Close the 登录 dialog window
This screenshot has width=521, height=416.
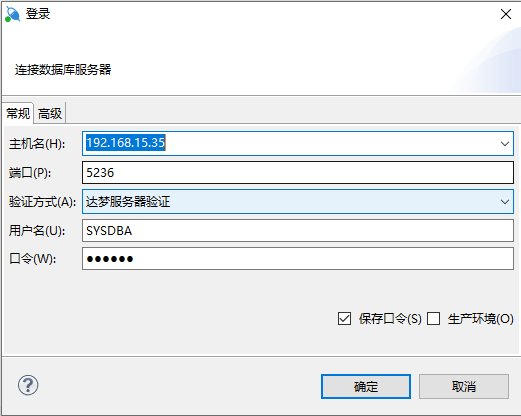pos(506,14)
